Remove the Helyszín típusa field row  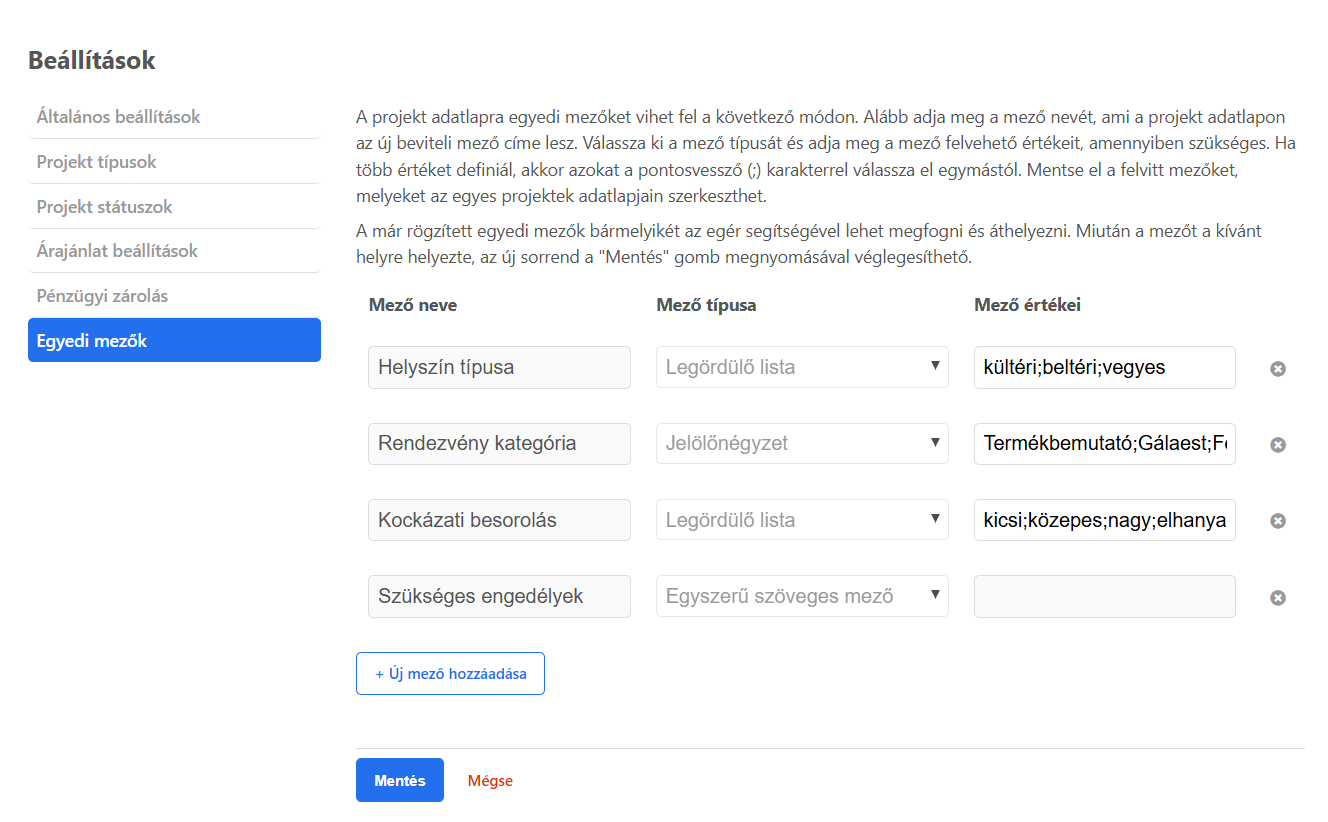[x=1277, y=369]
